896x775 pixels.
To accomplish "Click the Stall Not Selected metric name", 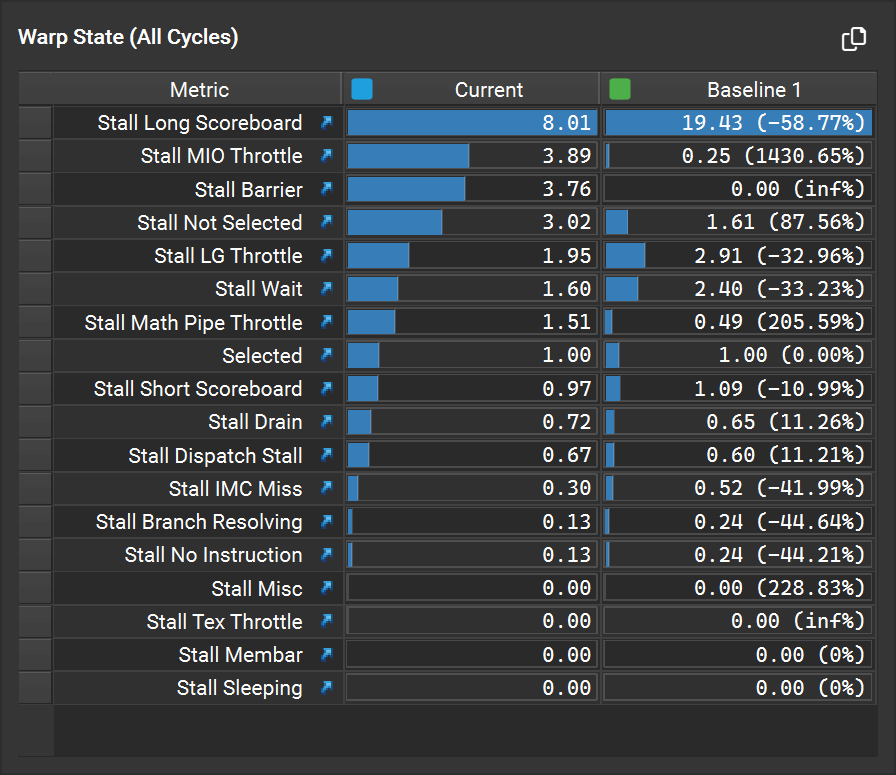I will click(219, 222).
